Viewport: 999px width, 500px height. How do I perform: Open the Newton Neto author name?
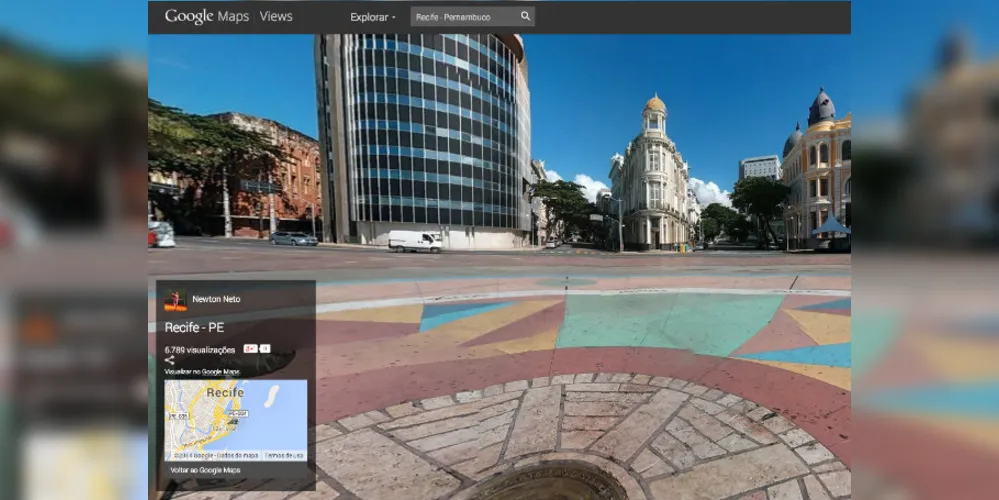pos(217,299)
